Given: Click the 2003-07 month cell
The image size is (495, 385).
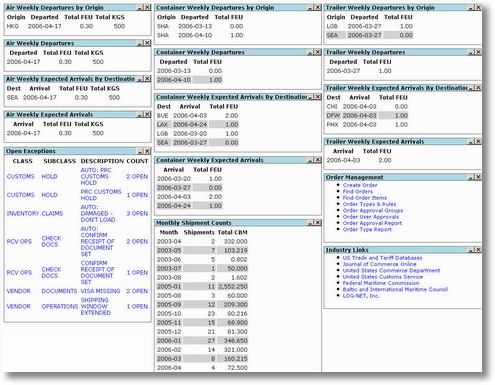Looking at the screenshot, I should coord(169,268).
